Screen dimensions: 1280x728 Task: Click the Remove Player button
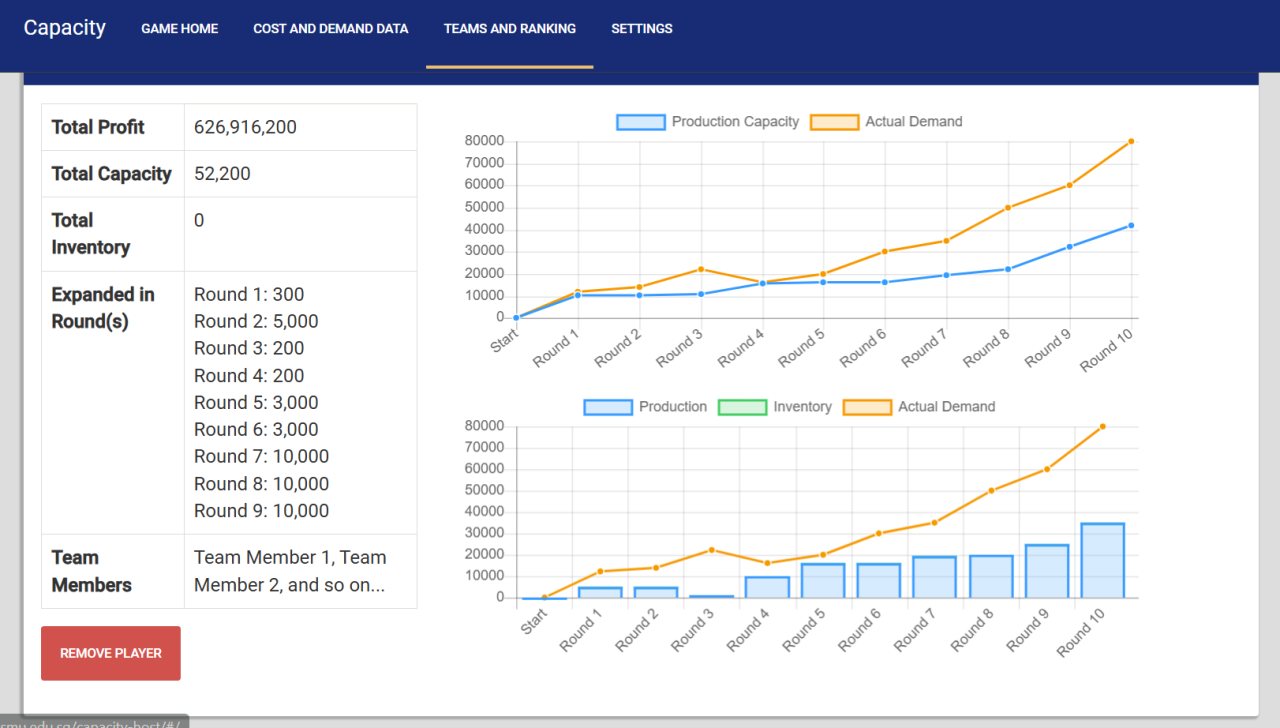[111, 653]
